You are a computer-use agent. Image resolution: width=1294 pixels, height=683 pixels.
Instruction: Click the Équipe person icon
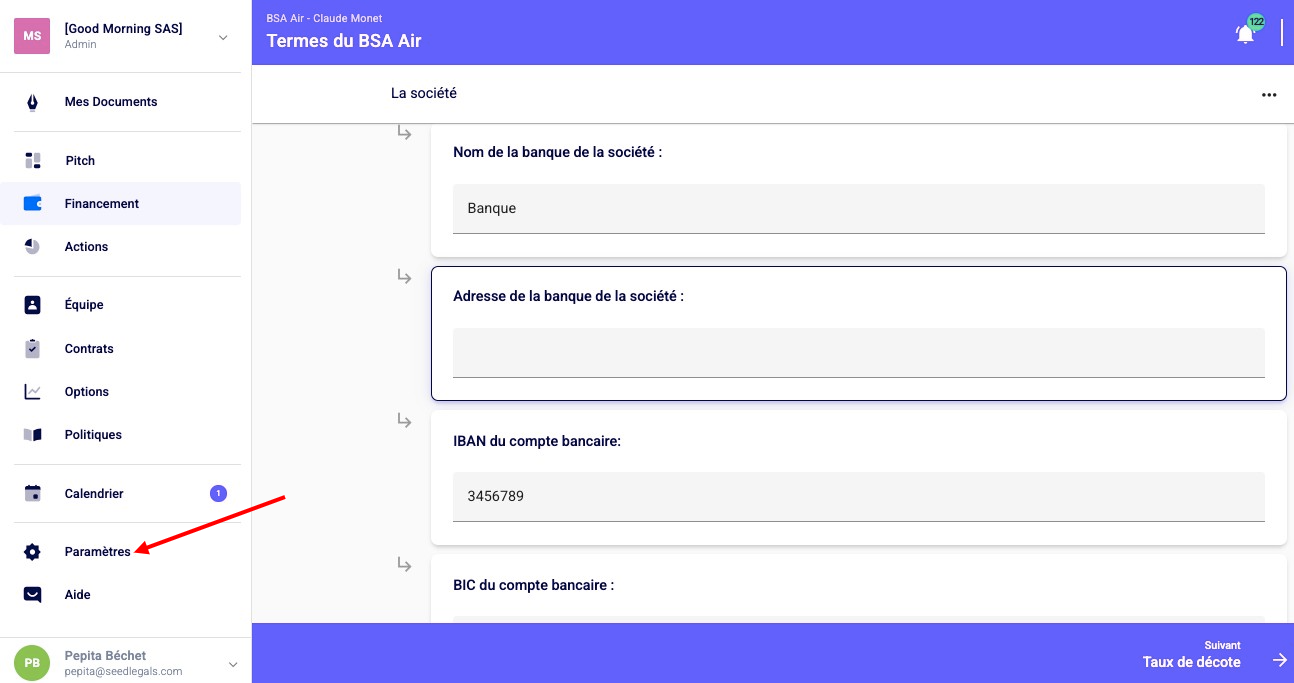click(33, 305)
